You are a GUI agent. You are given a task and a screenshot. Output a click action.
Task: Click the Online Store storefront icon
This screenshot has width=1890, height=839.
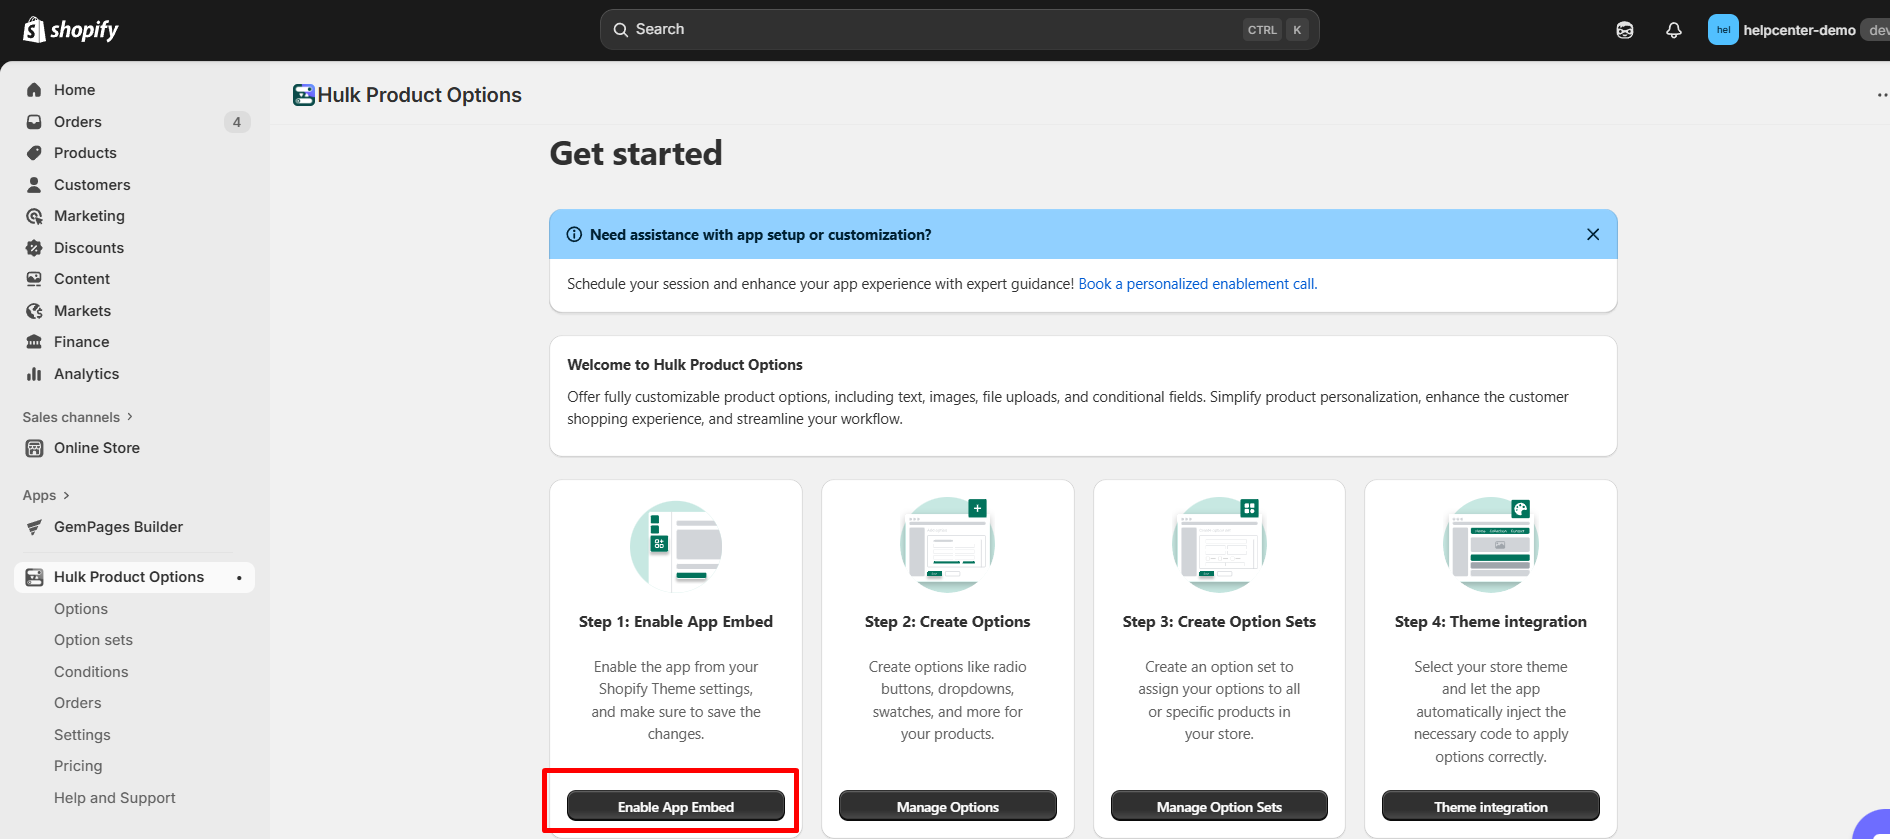click(34, 448)
